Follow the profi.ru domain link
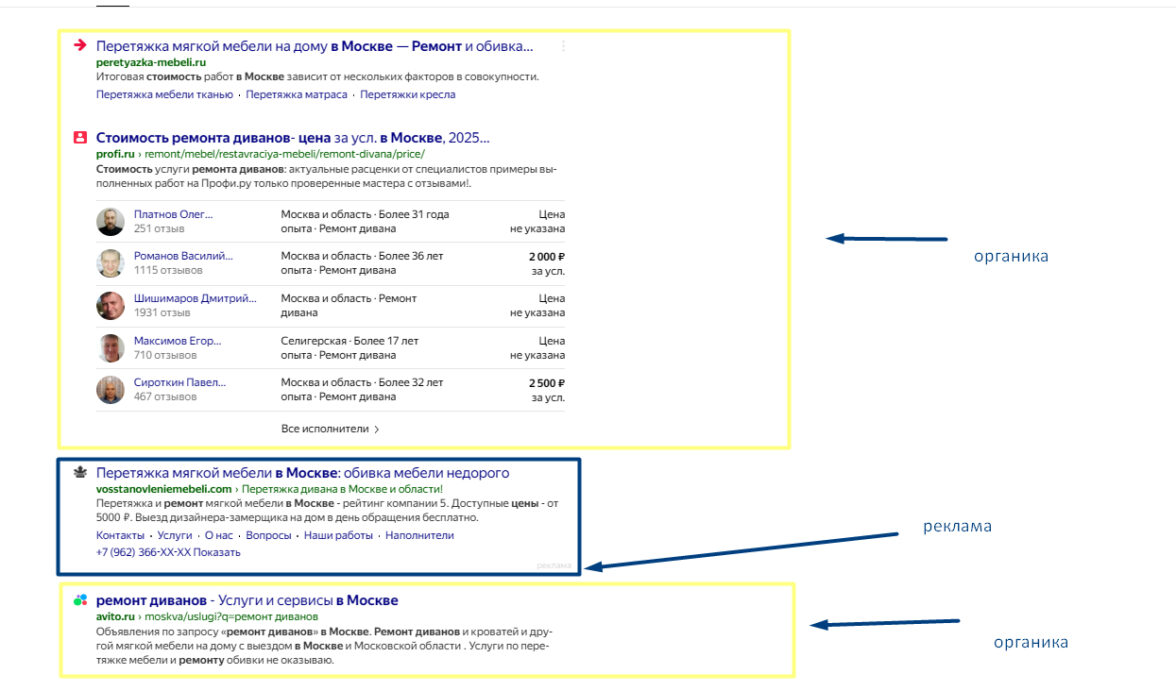 point(115,154)
